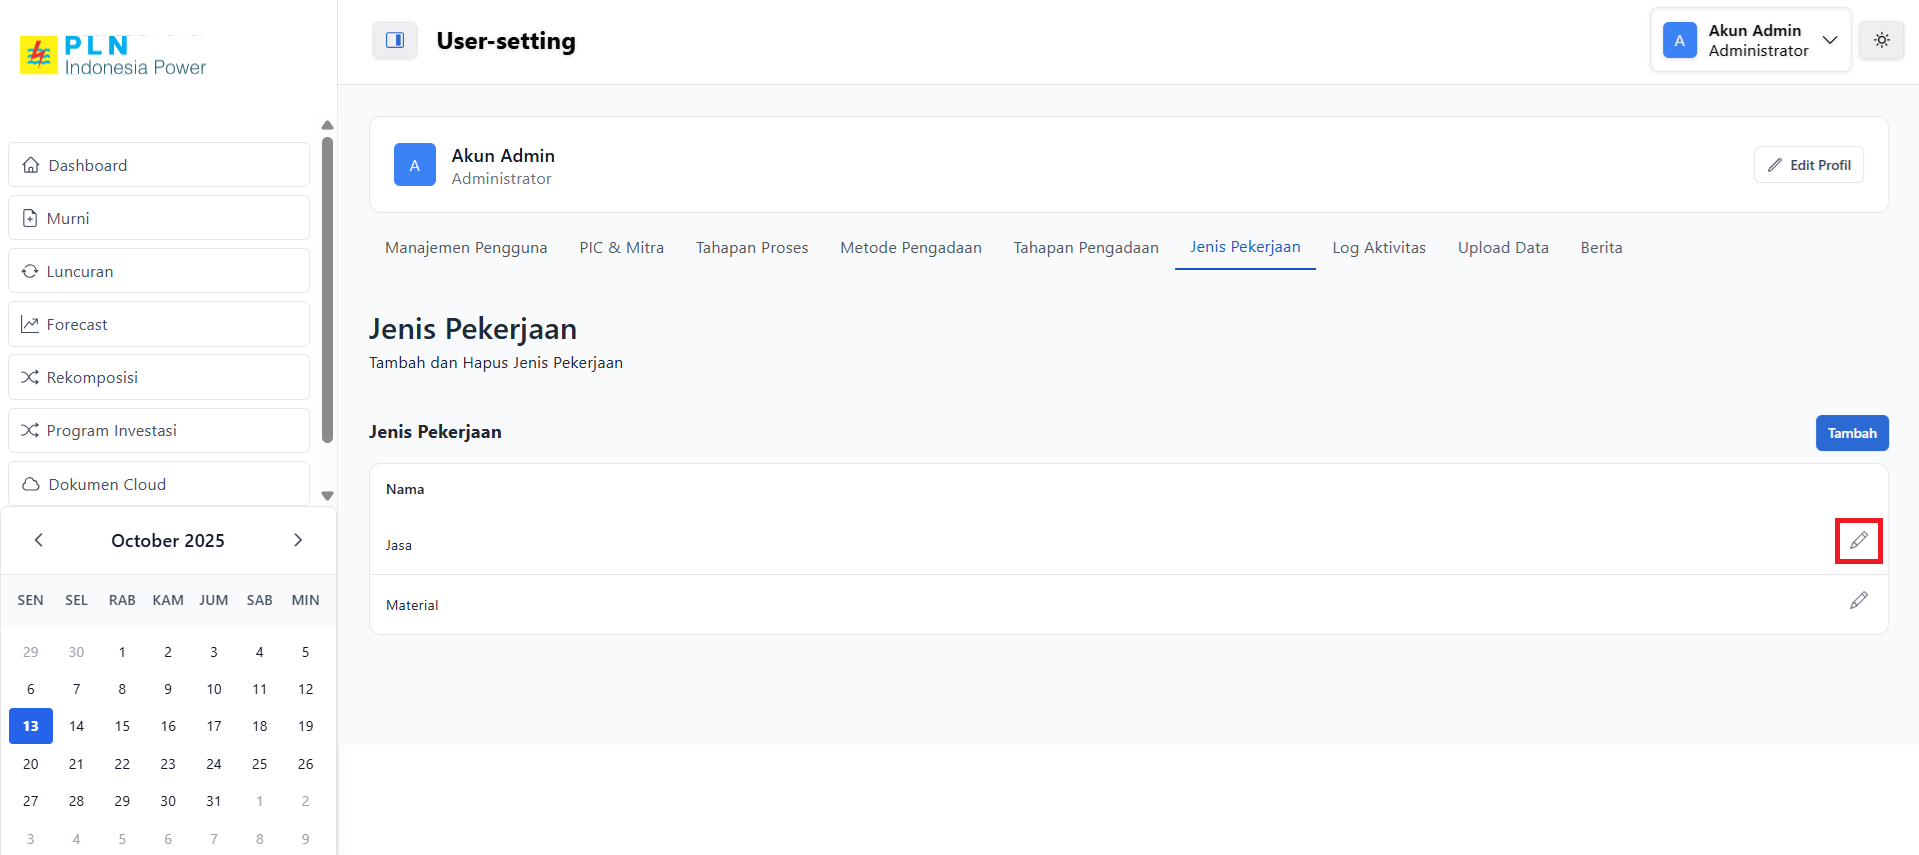Click the Edit Profil button
The width and height of the screenshot is (1919, 855).
click(1808, 165)
